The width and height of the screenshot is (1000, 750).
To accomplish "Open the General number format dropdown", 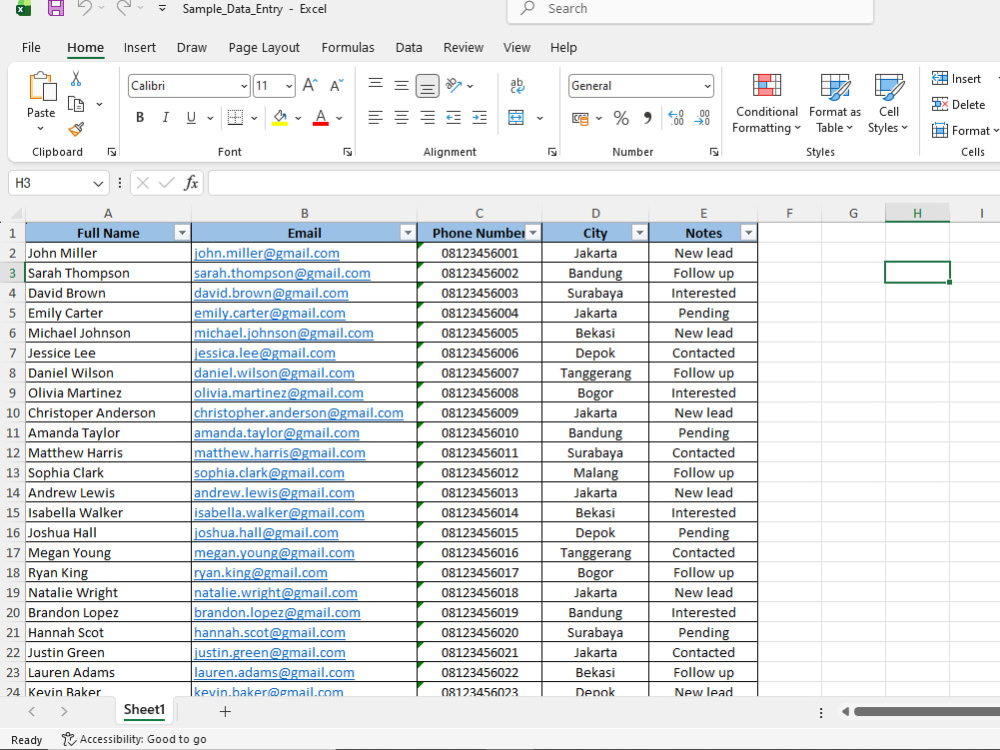I will (707, 86).
